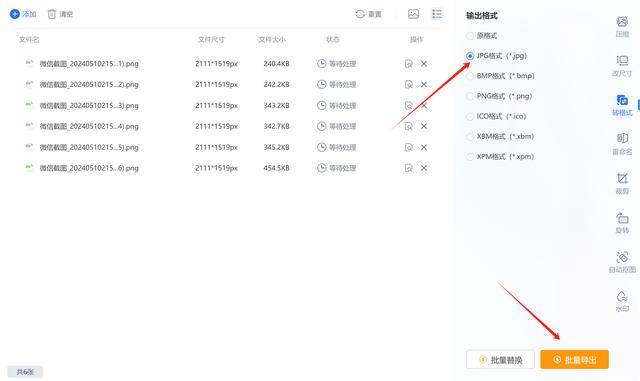640x381 pixels.
Task: Select file name ending in 5).png
Action: point(89,147)
